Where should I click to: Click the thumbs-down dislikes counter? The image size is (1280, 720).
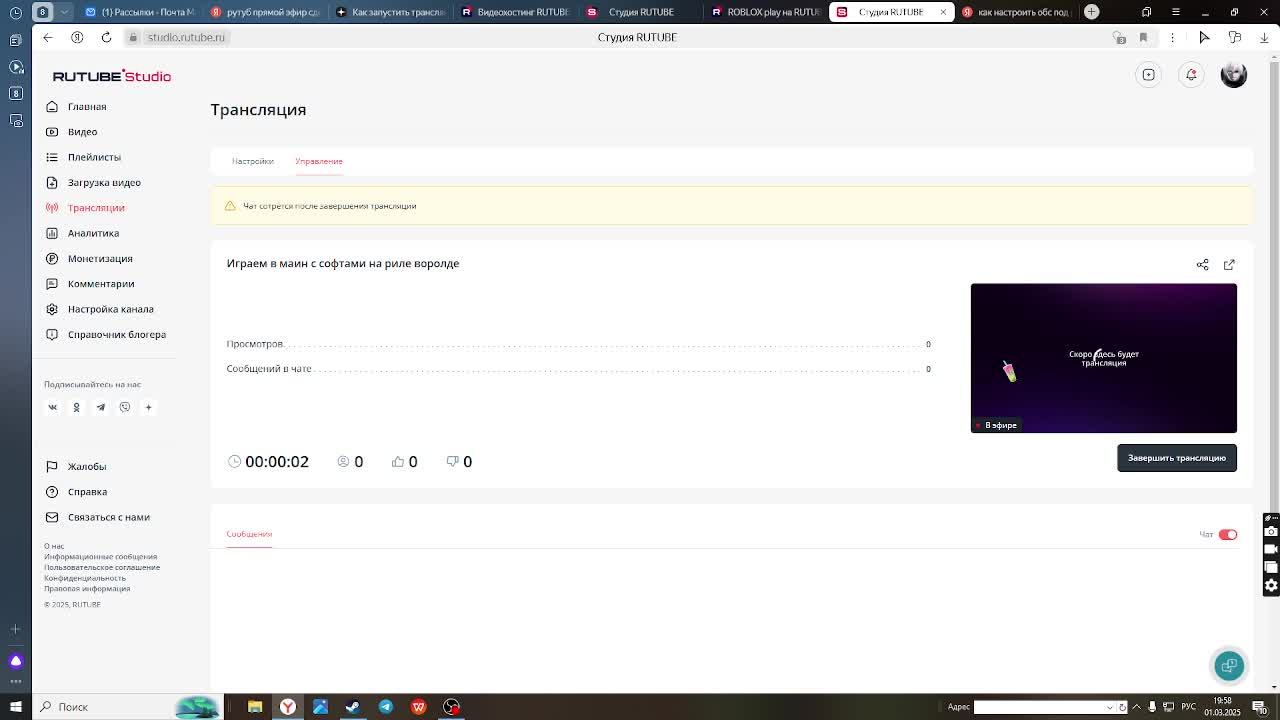coord(459,462)
